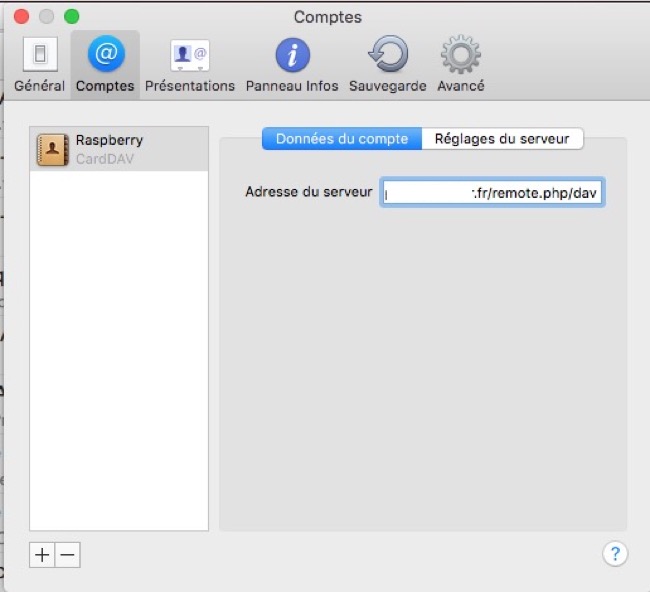Viewport: 650px width, 592px height.
Task: Click the Comptes window title bar text
Action: pyautogui.click(x=327, y=17)
